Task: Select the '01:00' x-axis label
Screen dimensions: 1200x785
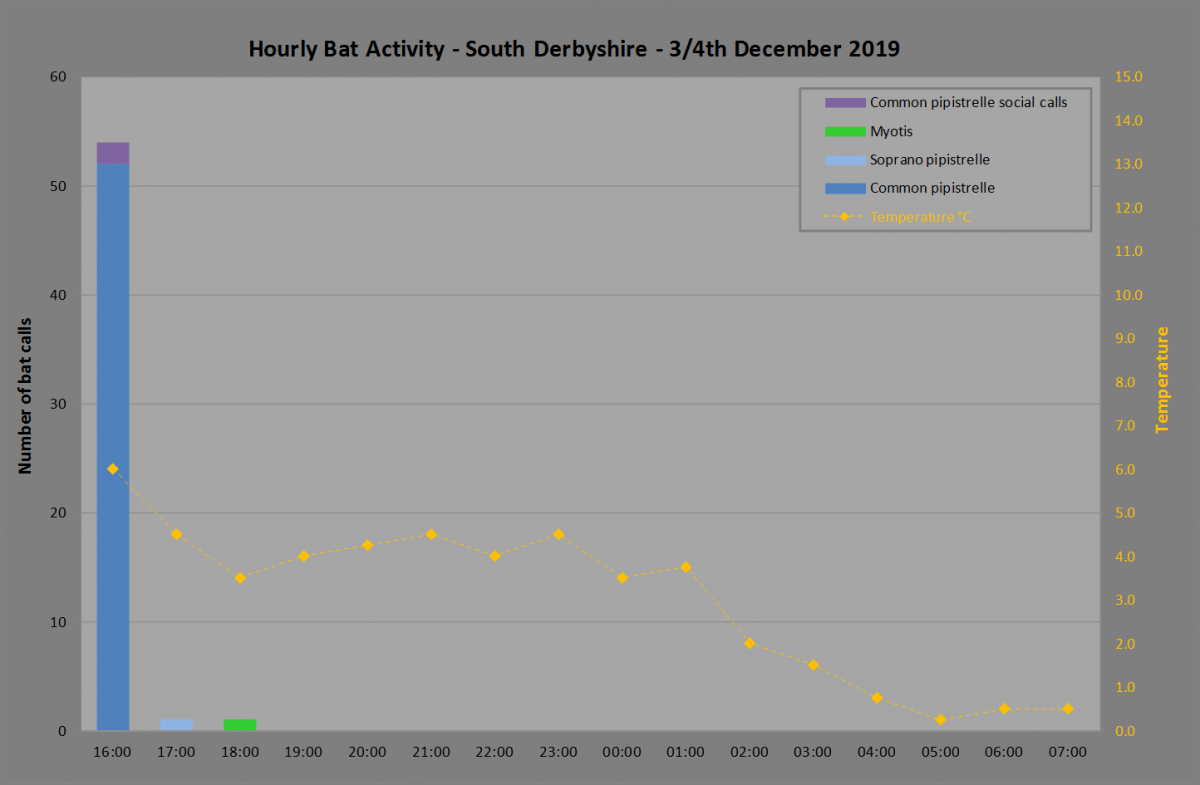Action: 686,752
